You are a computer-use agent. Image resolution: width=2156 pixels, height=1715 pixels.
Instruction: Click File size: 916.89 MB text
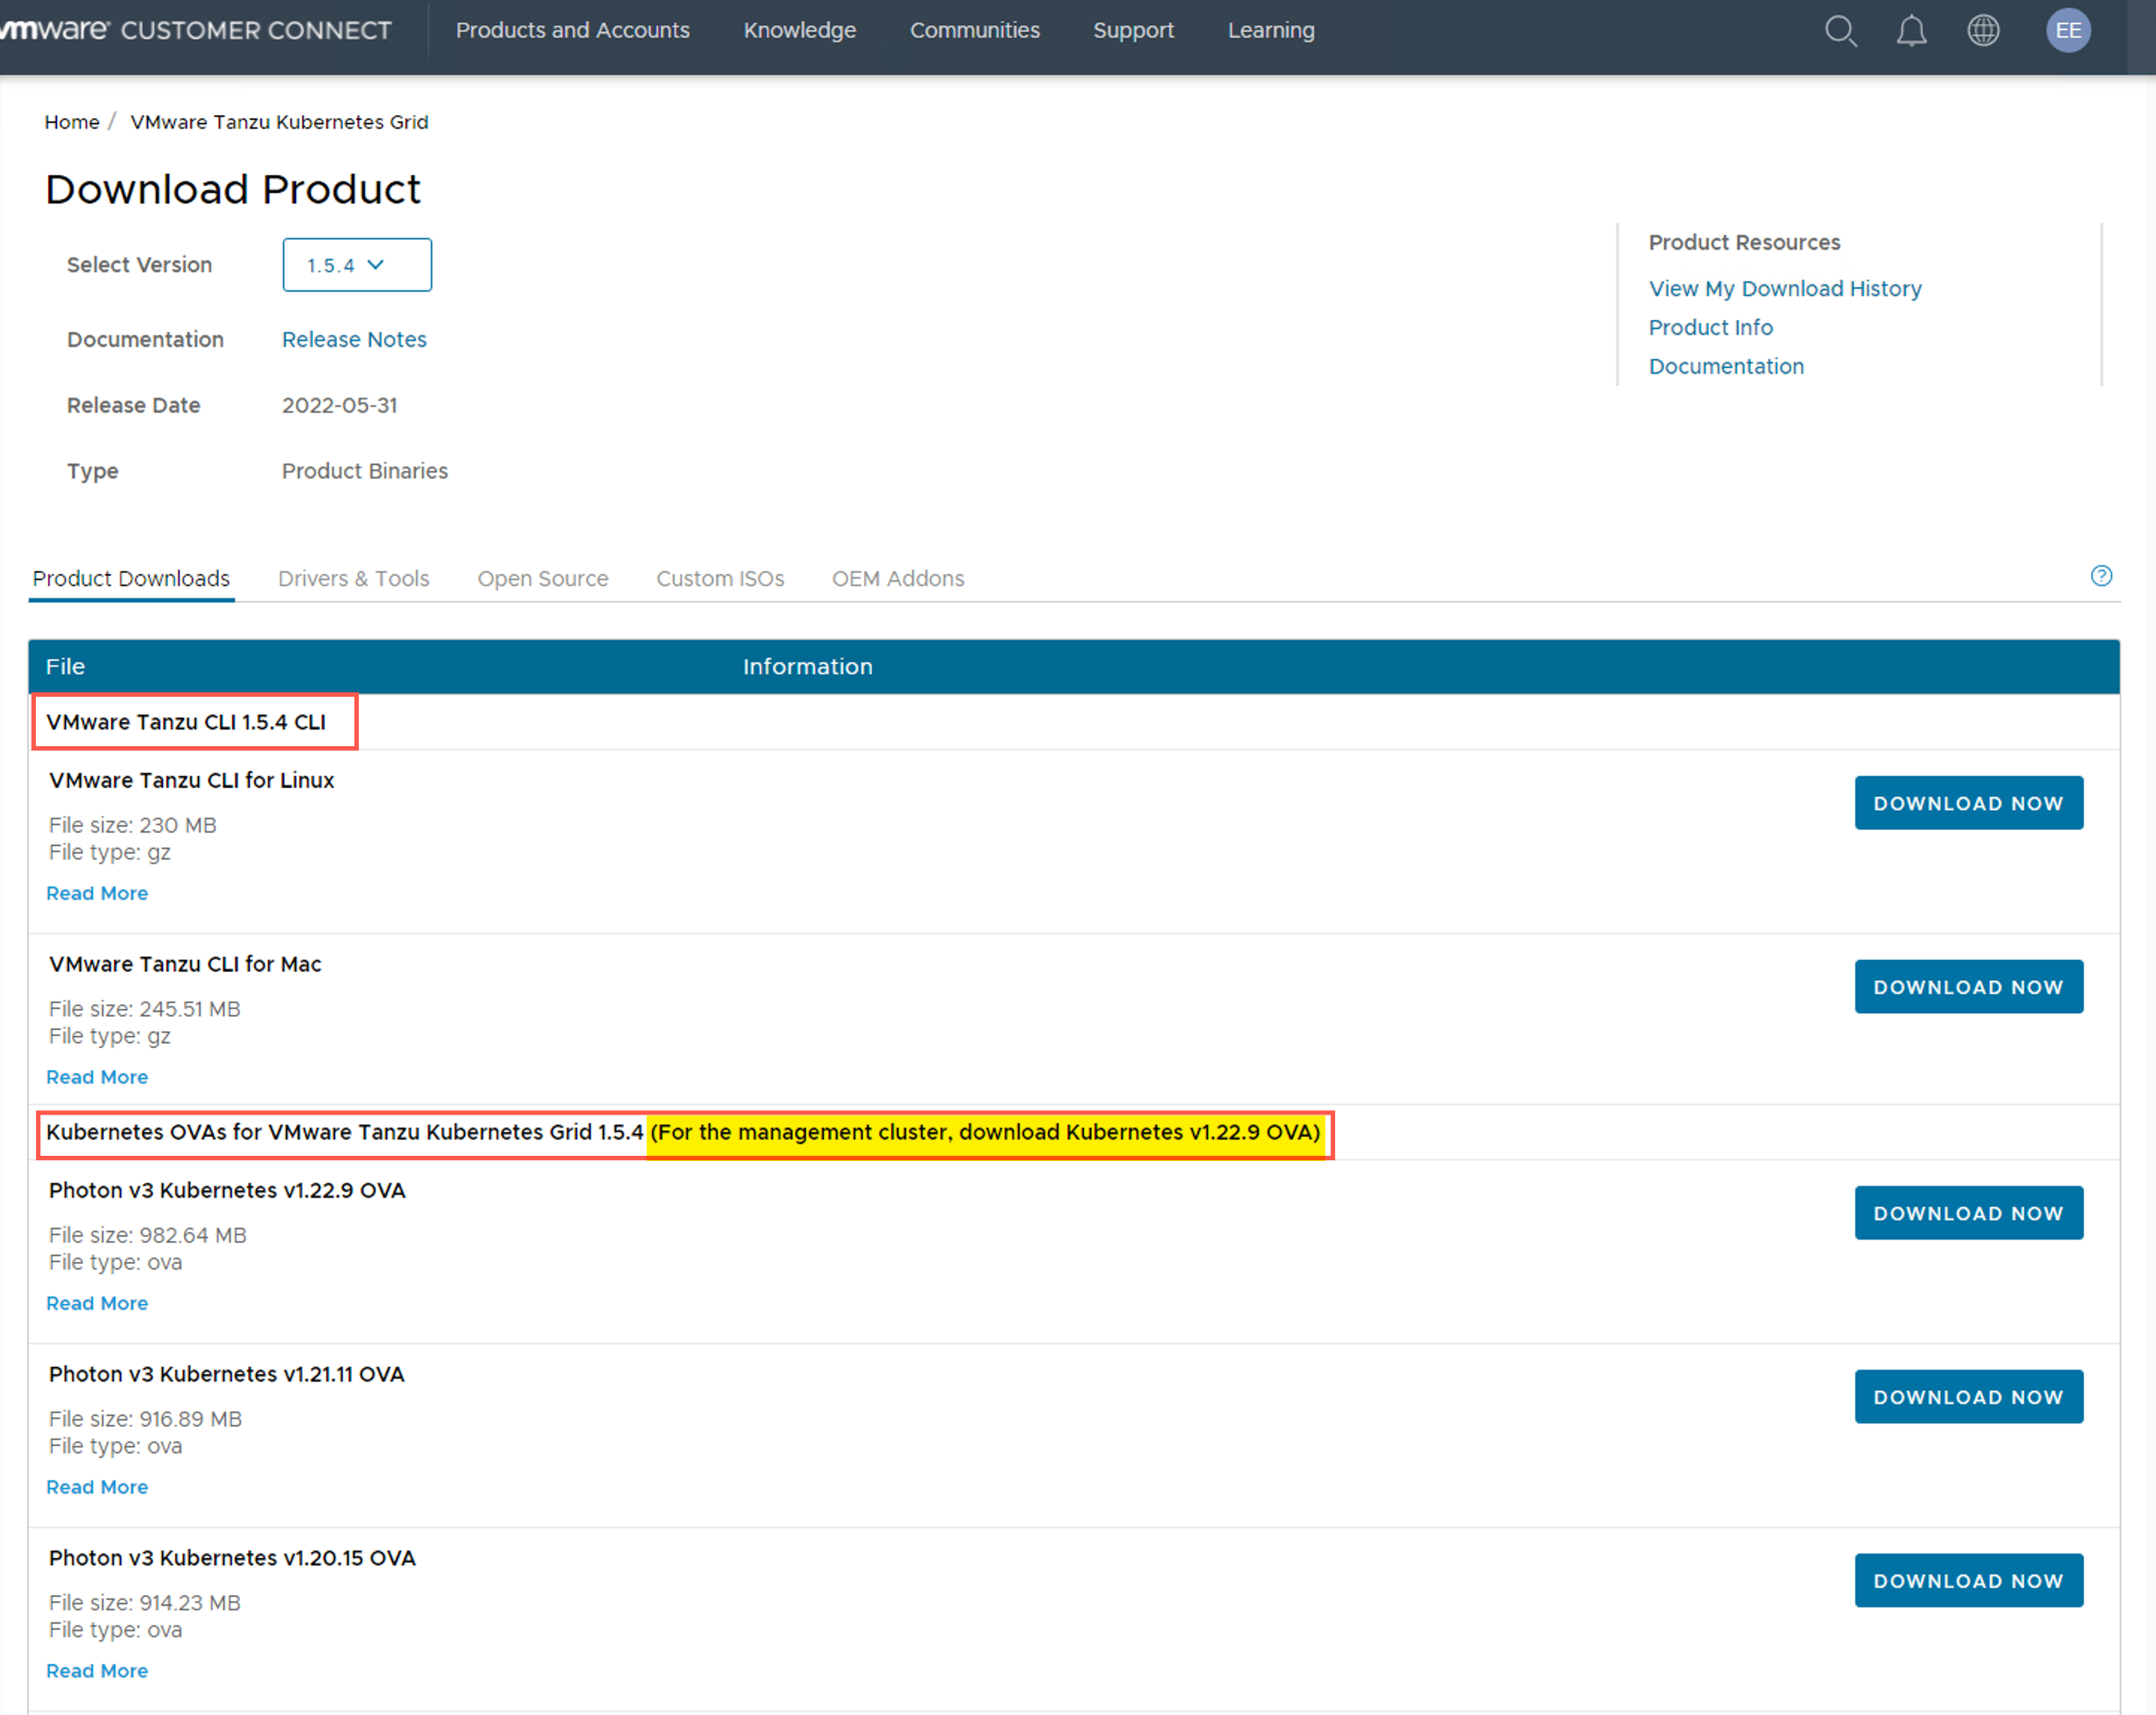[145, 1419]
